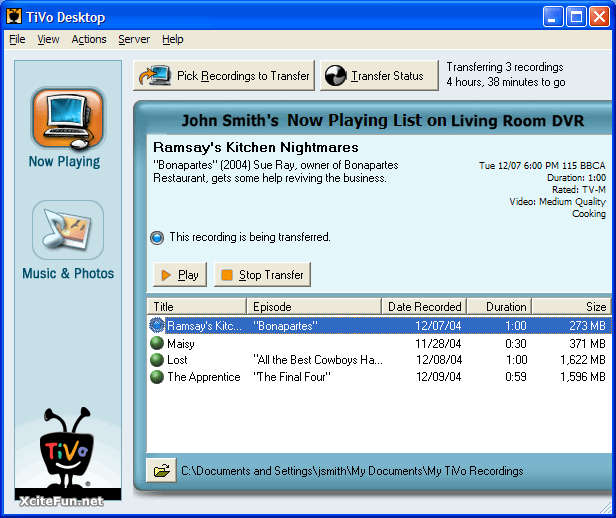Sort by Duration column header
Screen dimensions: 616x518
tap(499, 306)
